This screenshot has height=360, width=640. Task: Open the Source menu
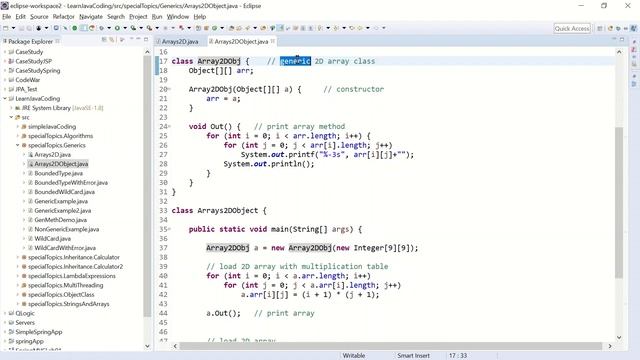(x=39, y=17)
